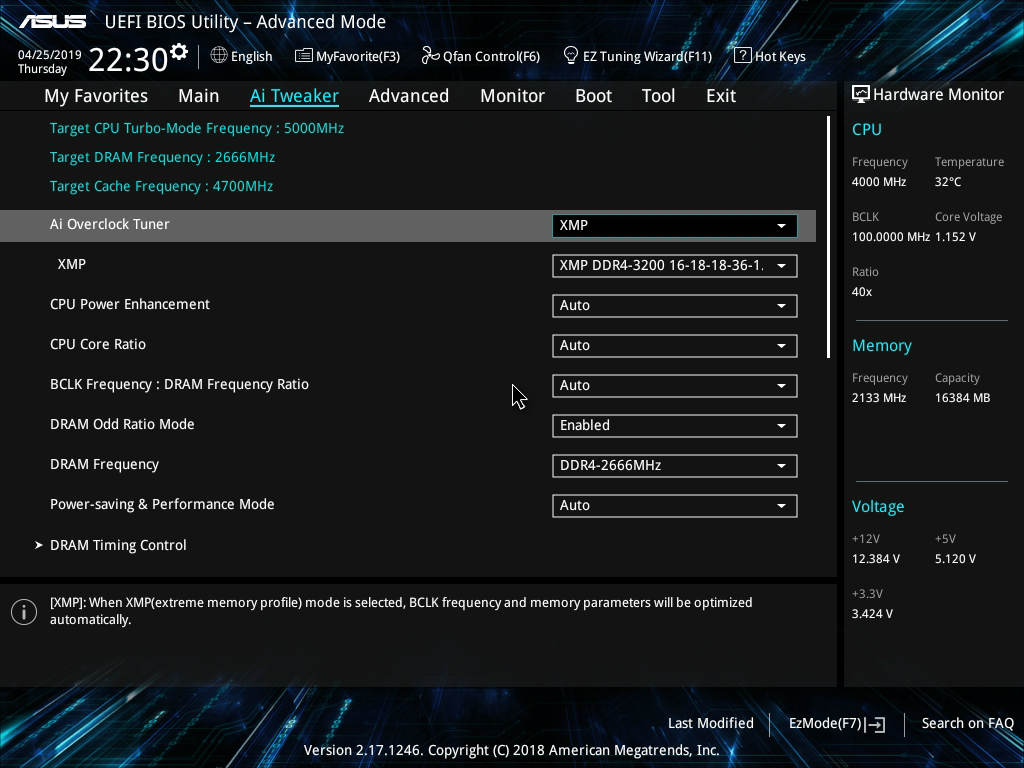
Task: Click the CPU frequency value 4000 MHz
Action: click(x=879, y=182)
